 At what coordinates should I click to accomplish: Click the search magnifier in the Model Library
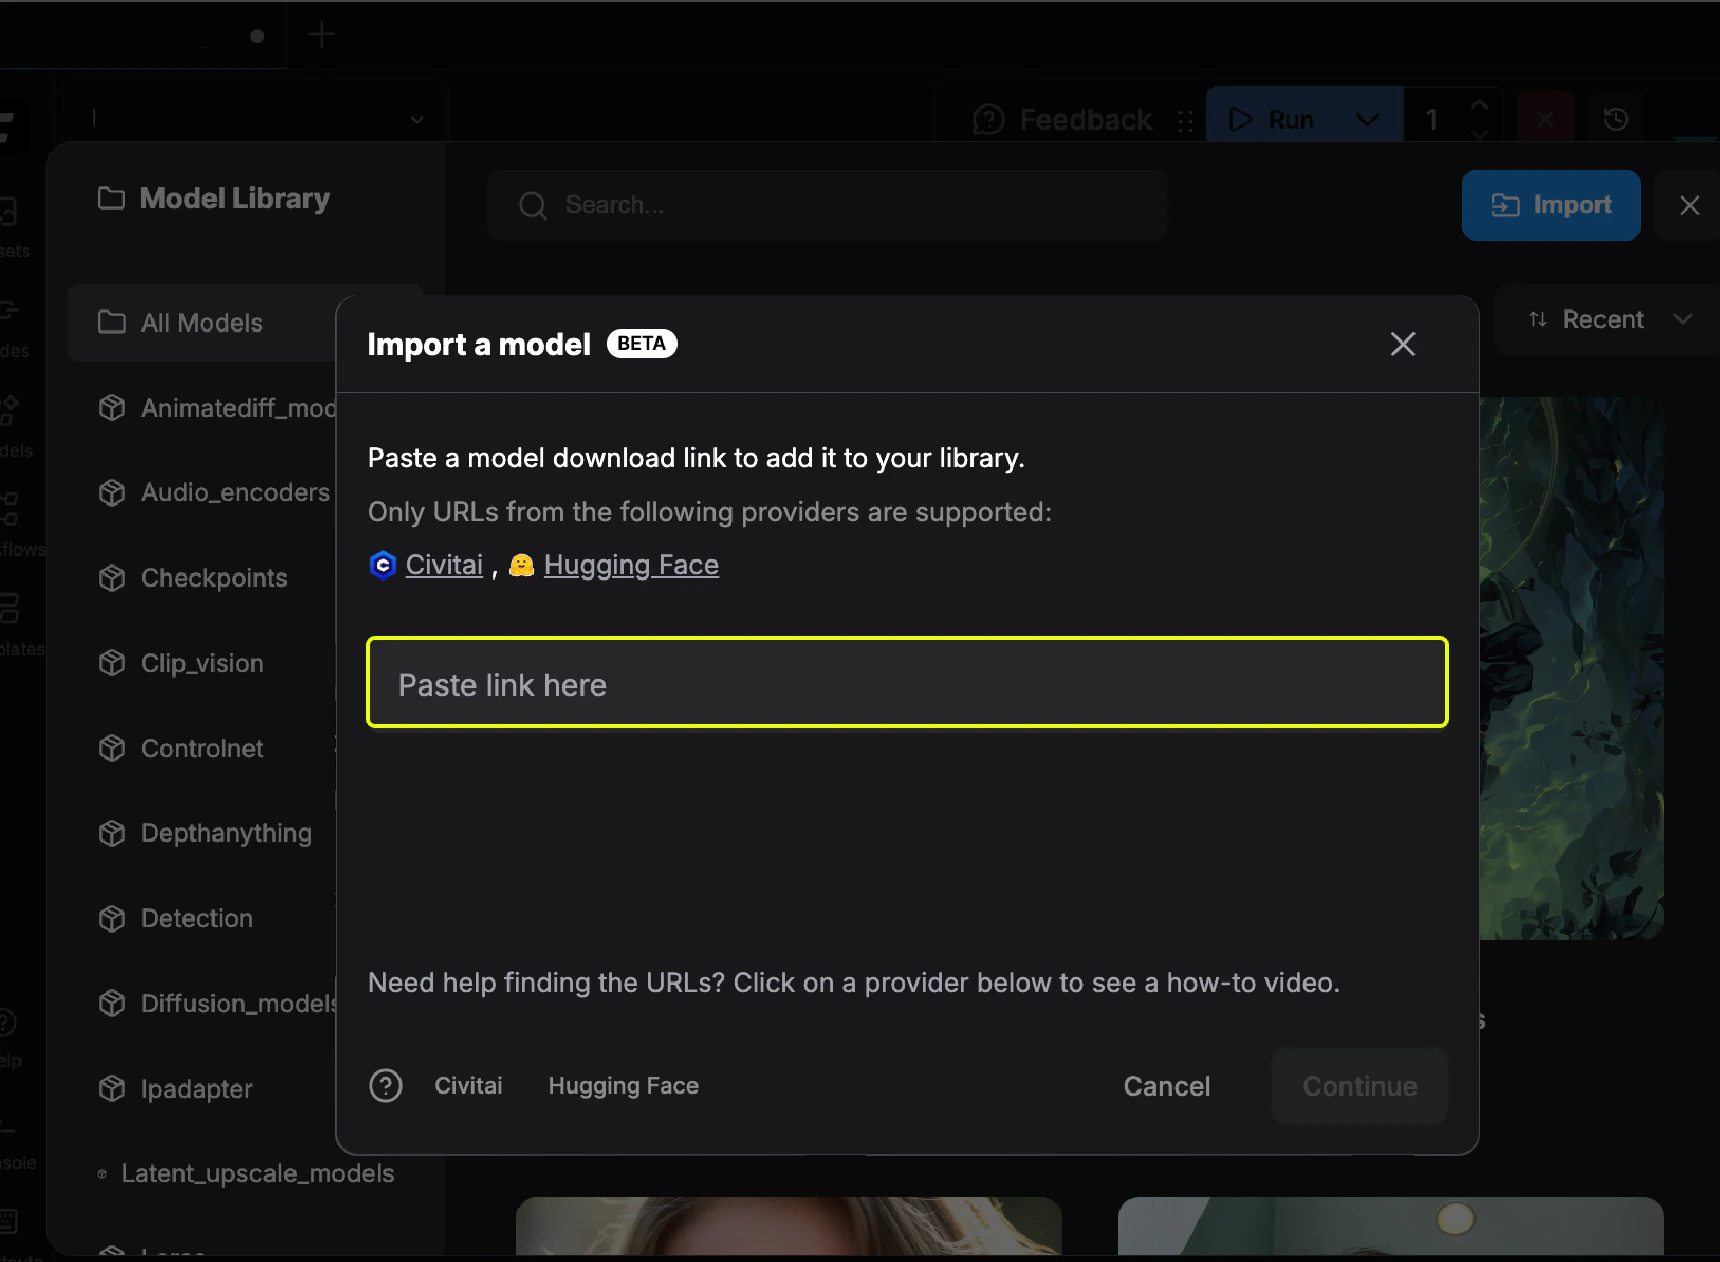(533, 205)
